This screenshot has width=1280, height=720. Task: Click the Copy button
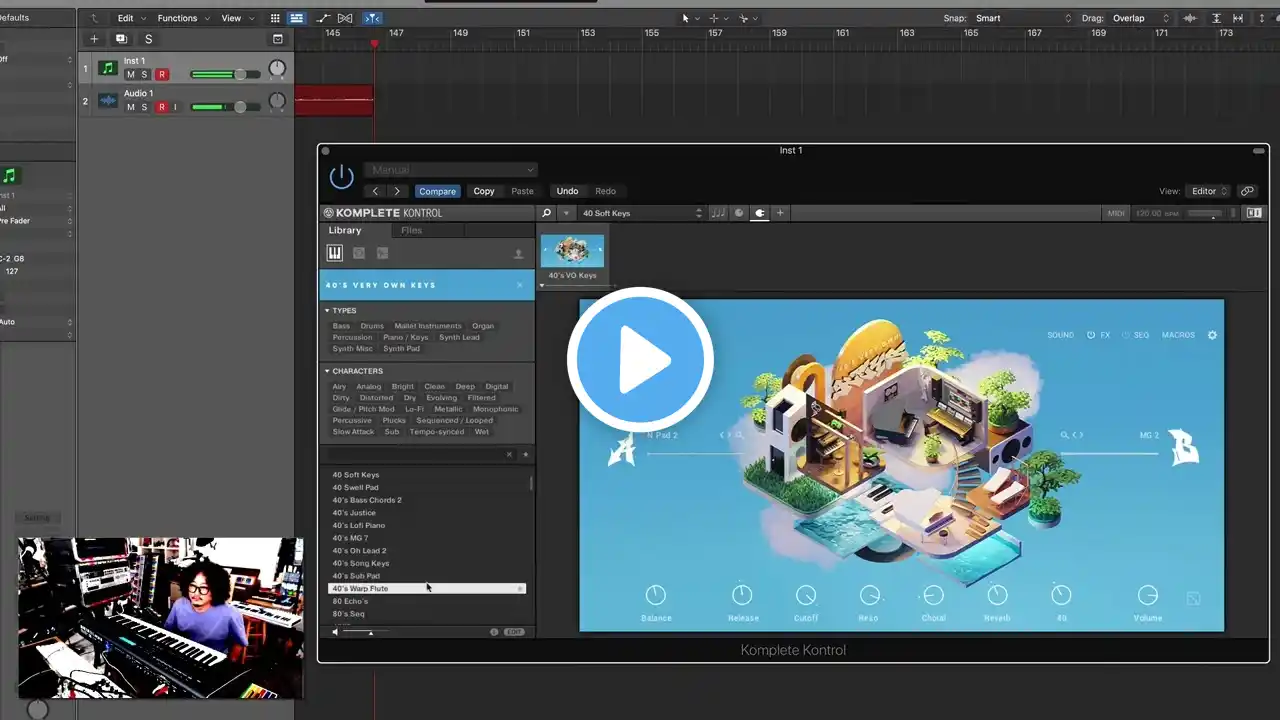click(x=484, y=191)
